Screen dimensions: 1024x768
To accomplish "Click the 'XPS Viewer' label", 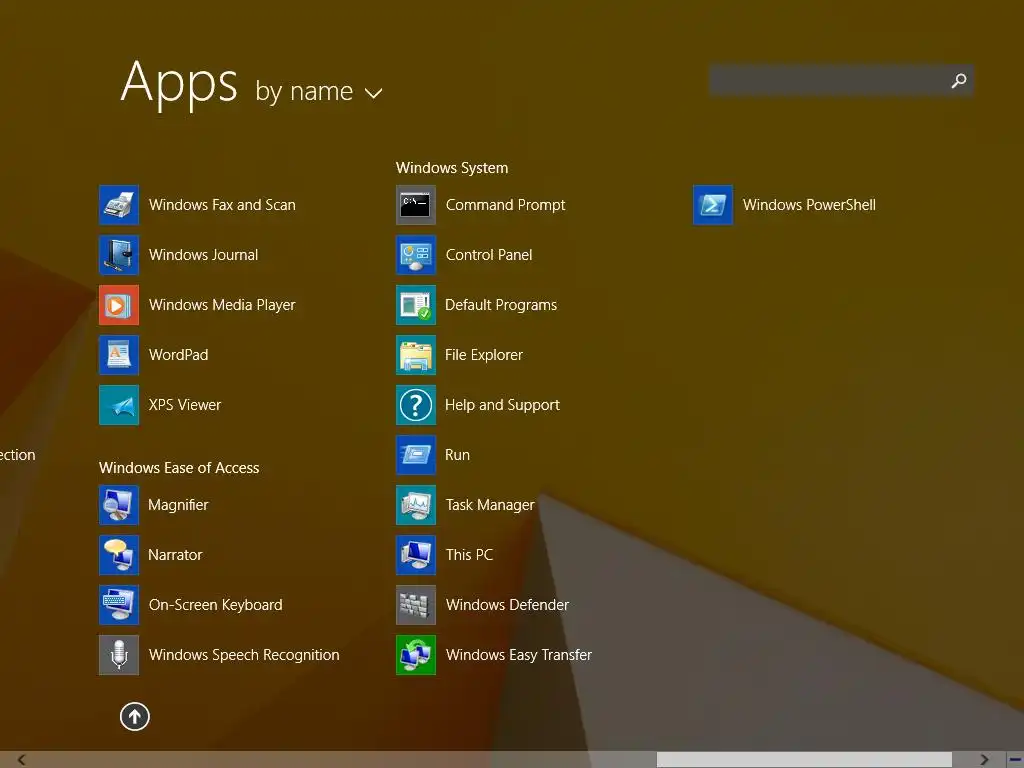I will [185, 405].
